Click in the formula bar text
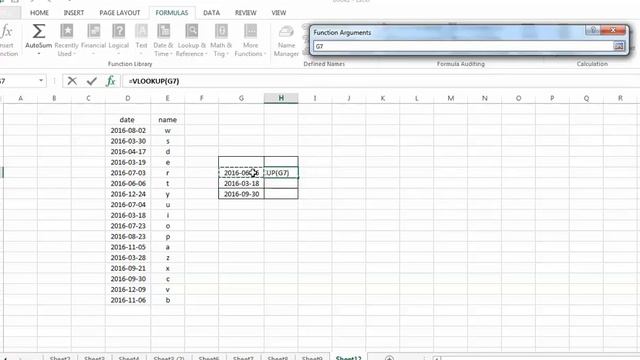 [x=153, y=81]
